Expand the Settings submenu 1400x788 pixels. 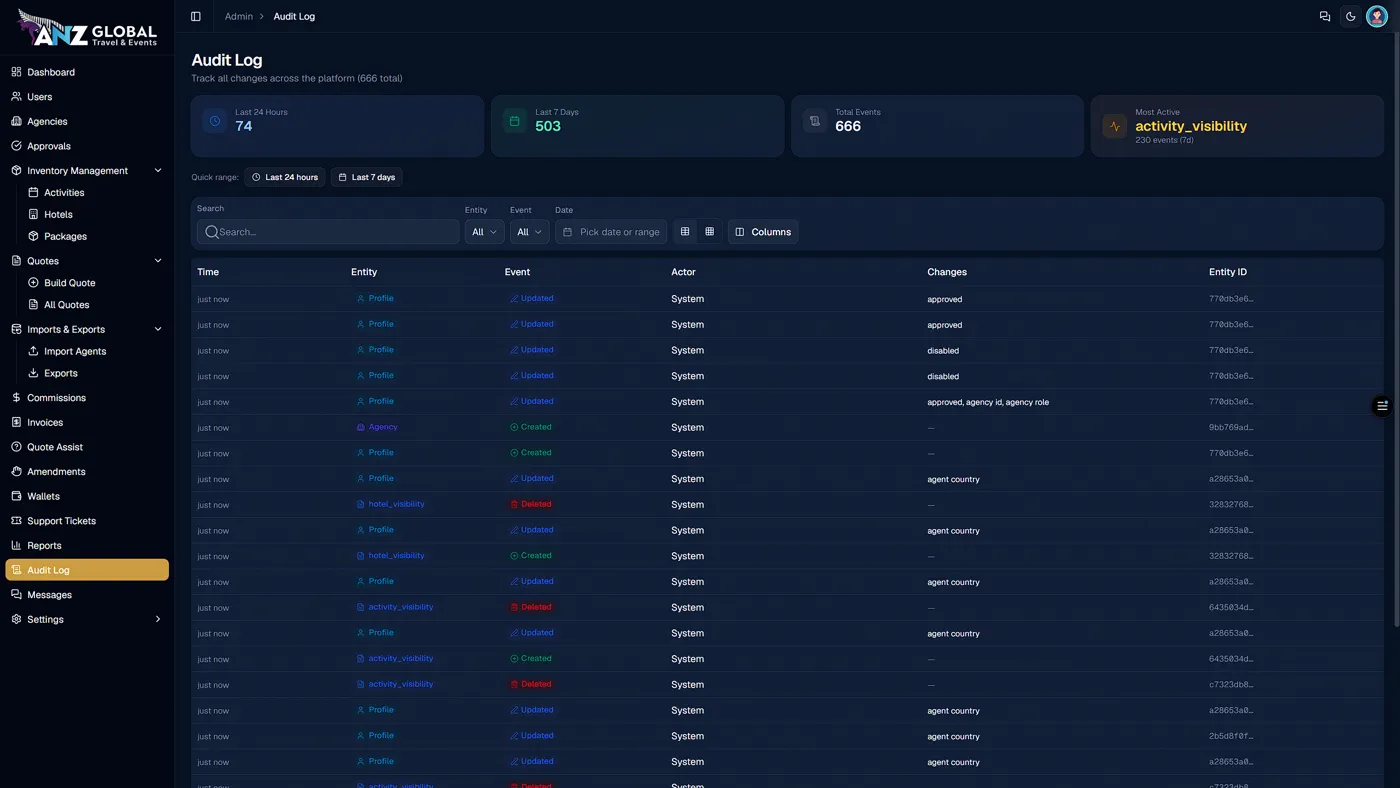click(x=158, y=619)
